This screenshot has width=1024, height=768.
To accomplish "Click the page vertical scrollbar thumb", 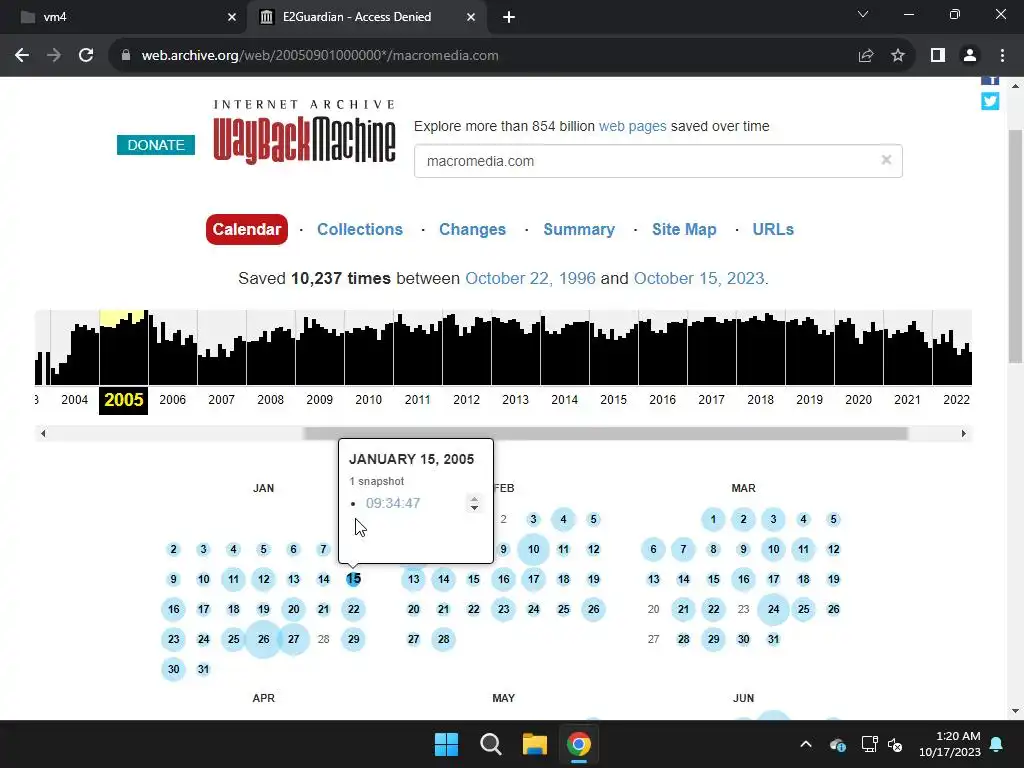I will coord(1015,246).
